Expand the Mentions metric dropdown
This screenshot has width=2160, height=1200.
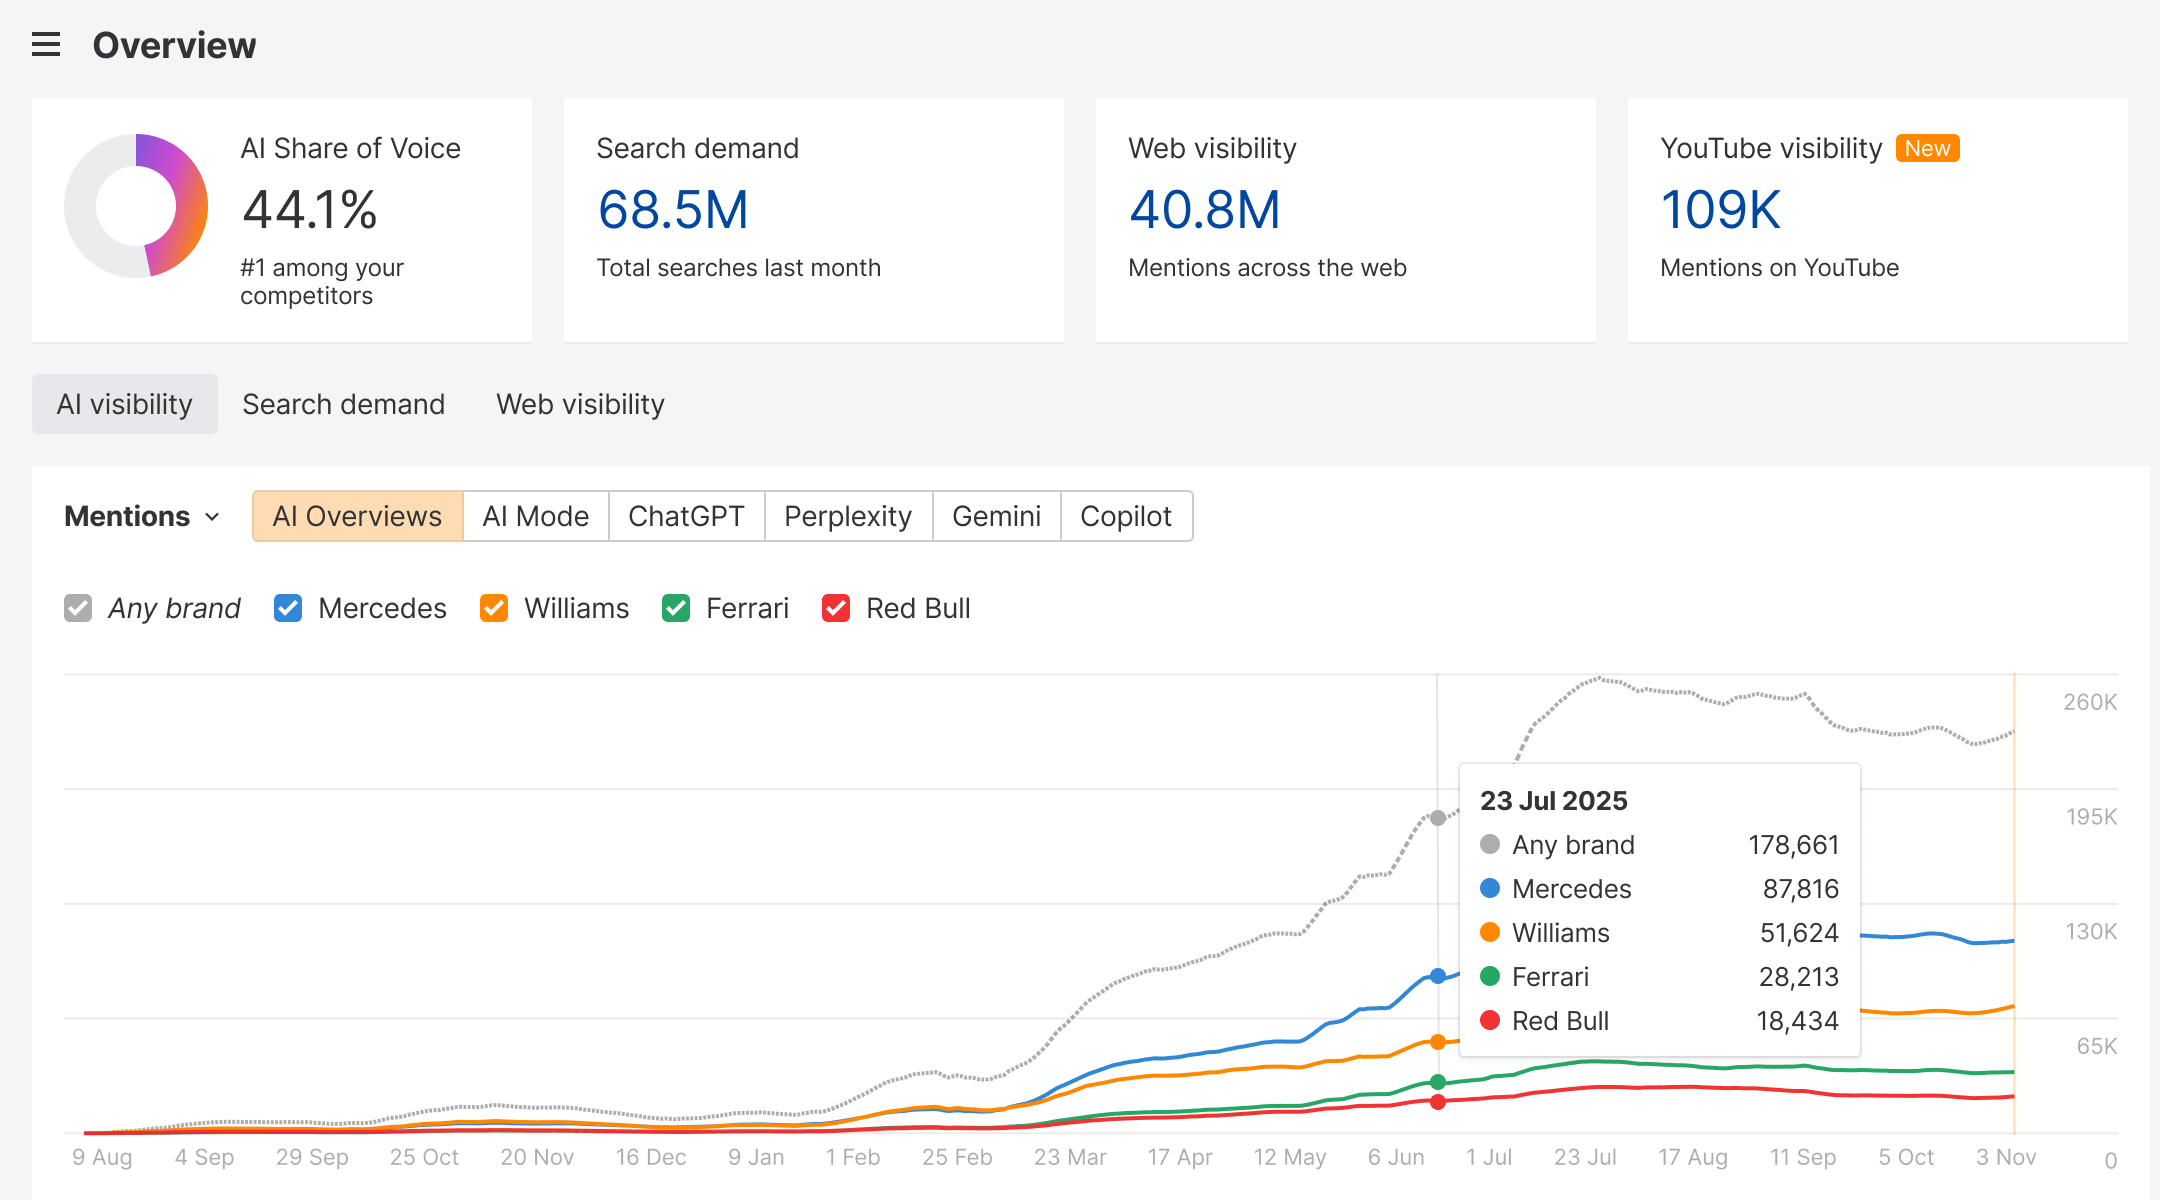pos(142,516)
